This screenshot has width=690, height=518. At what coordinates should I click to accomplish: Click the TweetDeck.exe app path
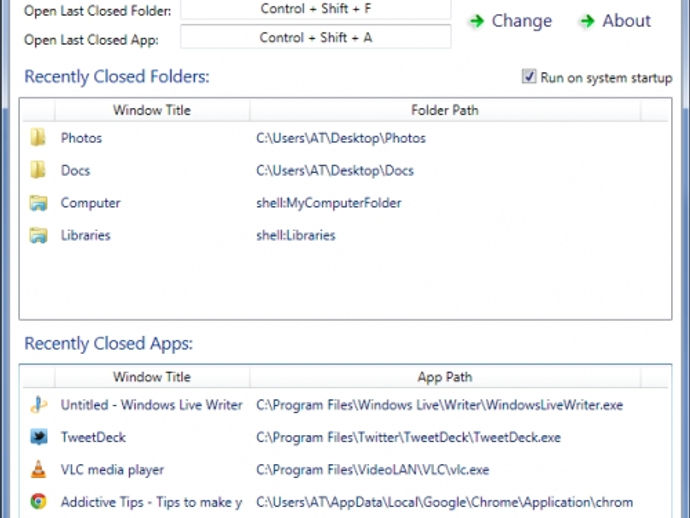coord(408,437)
